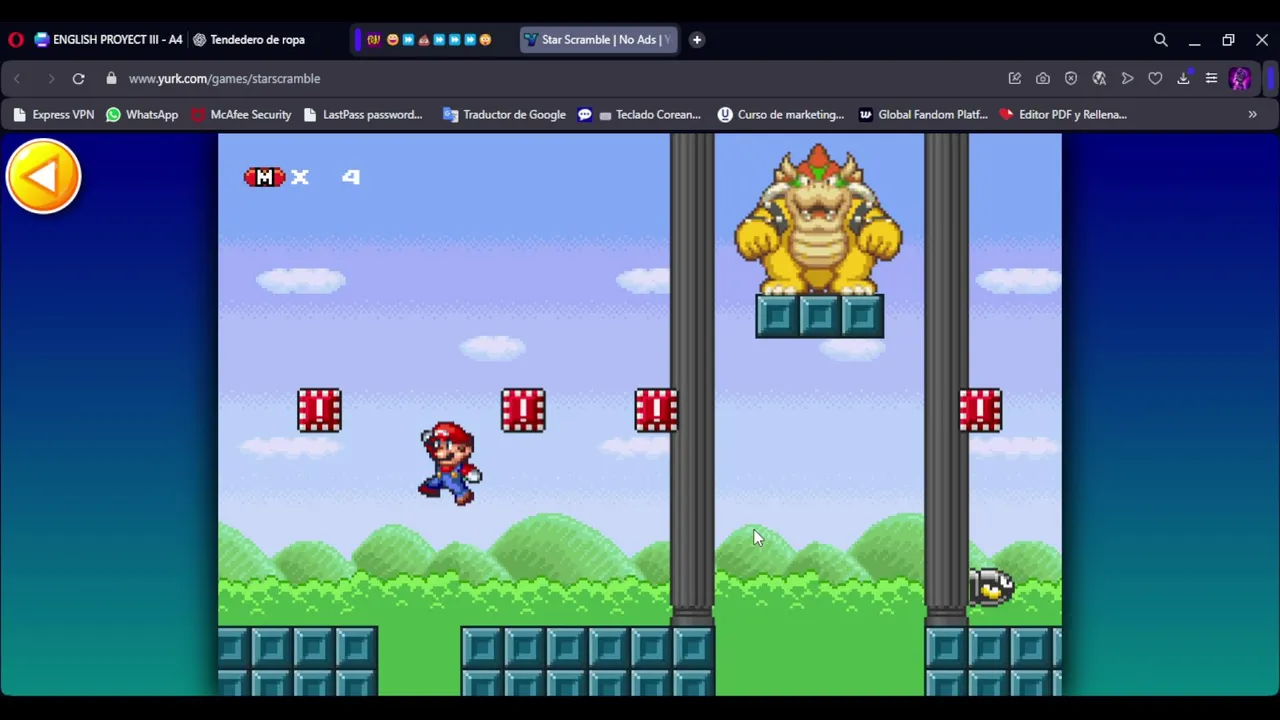
Task: Minimize the Opera browser window
Action: coord(1194,40)
